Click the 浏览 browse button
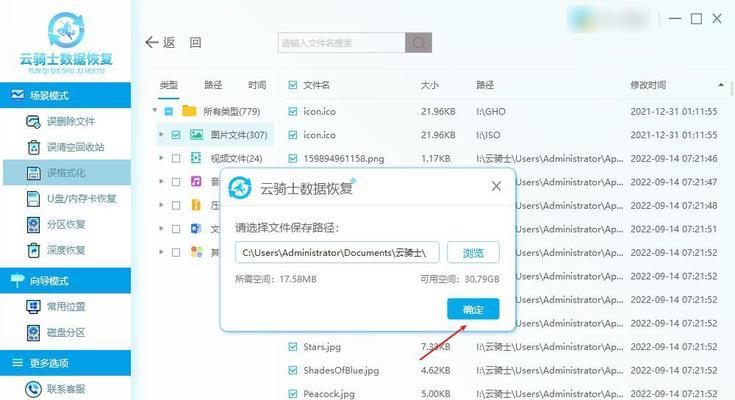735x400 pixels. coord(473,253)
